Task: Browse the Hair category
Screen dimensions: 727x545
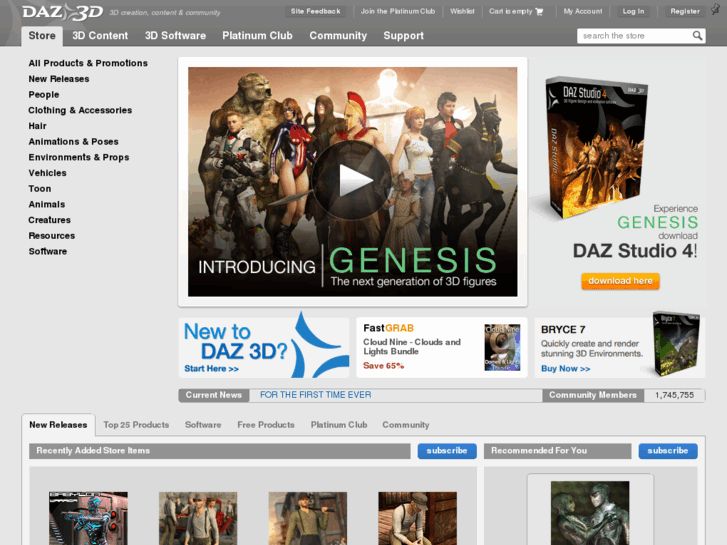Action: (x=38, y=126)
